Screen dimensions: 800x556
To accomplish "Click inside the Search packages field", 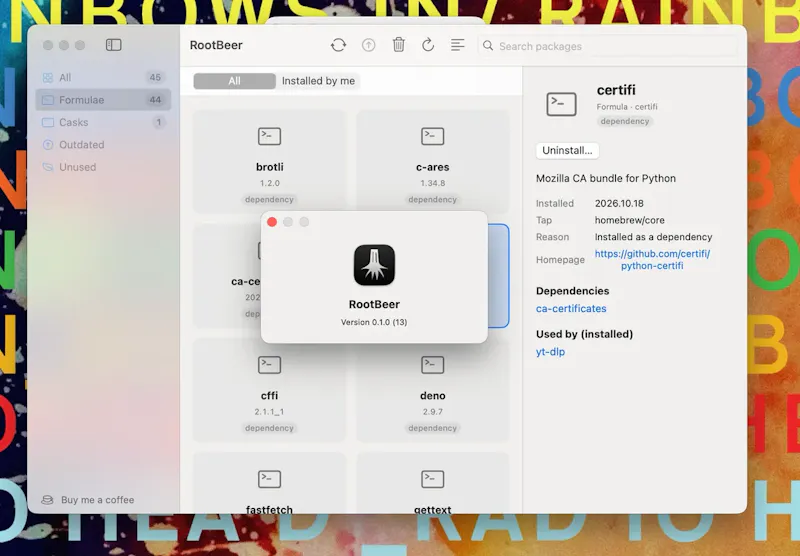I will [607, 46].
